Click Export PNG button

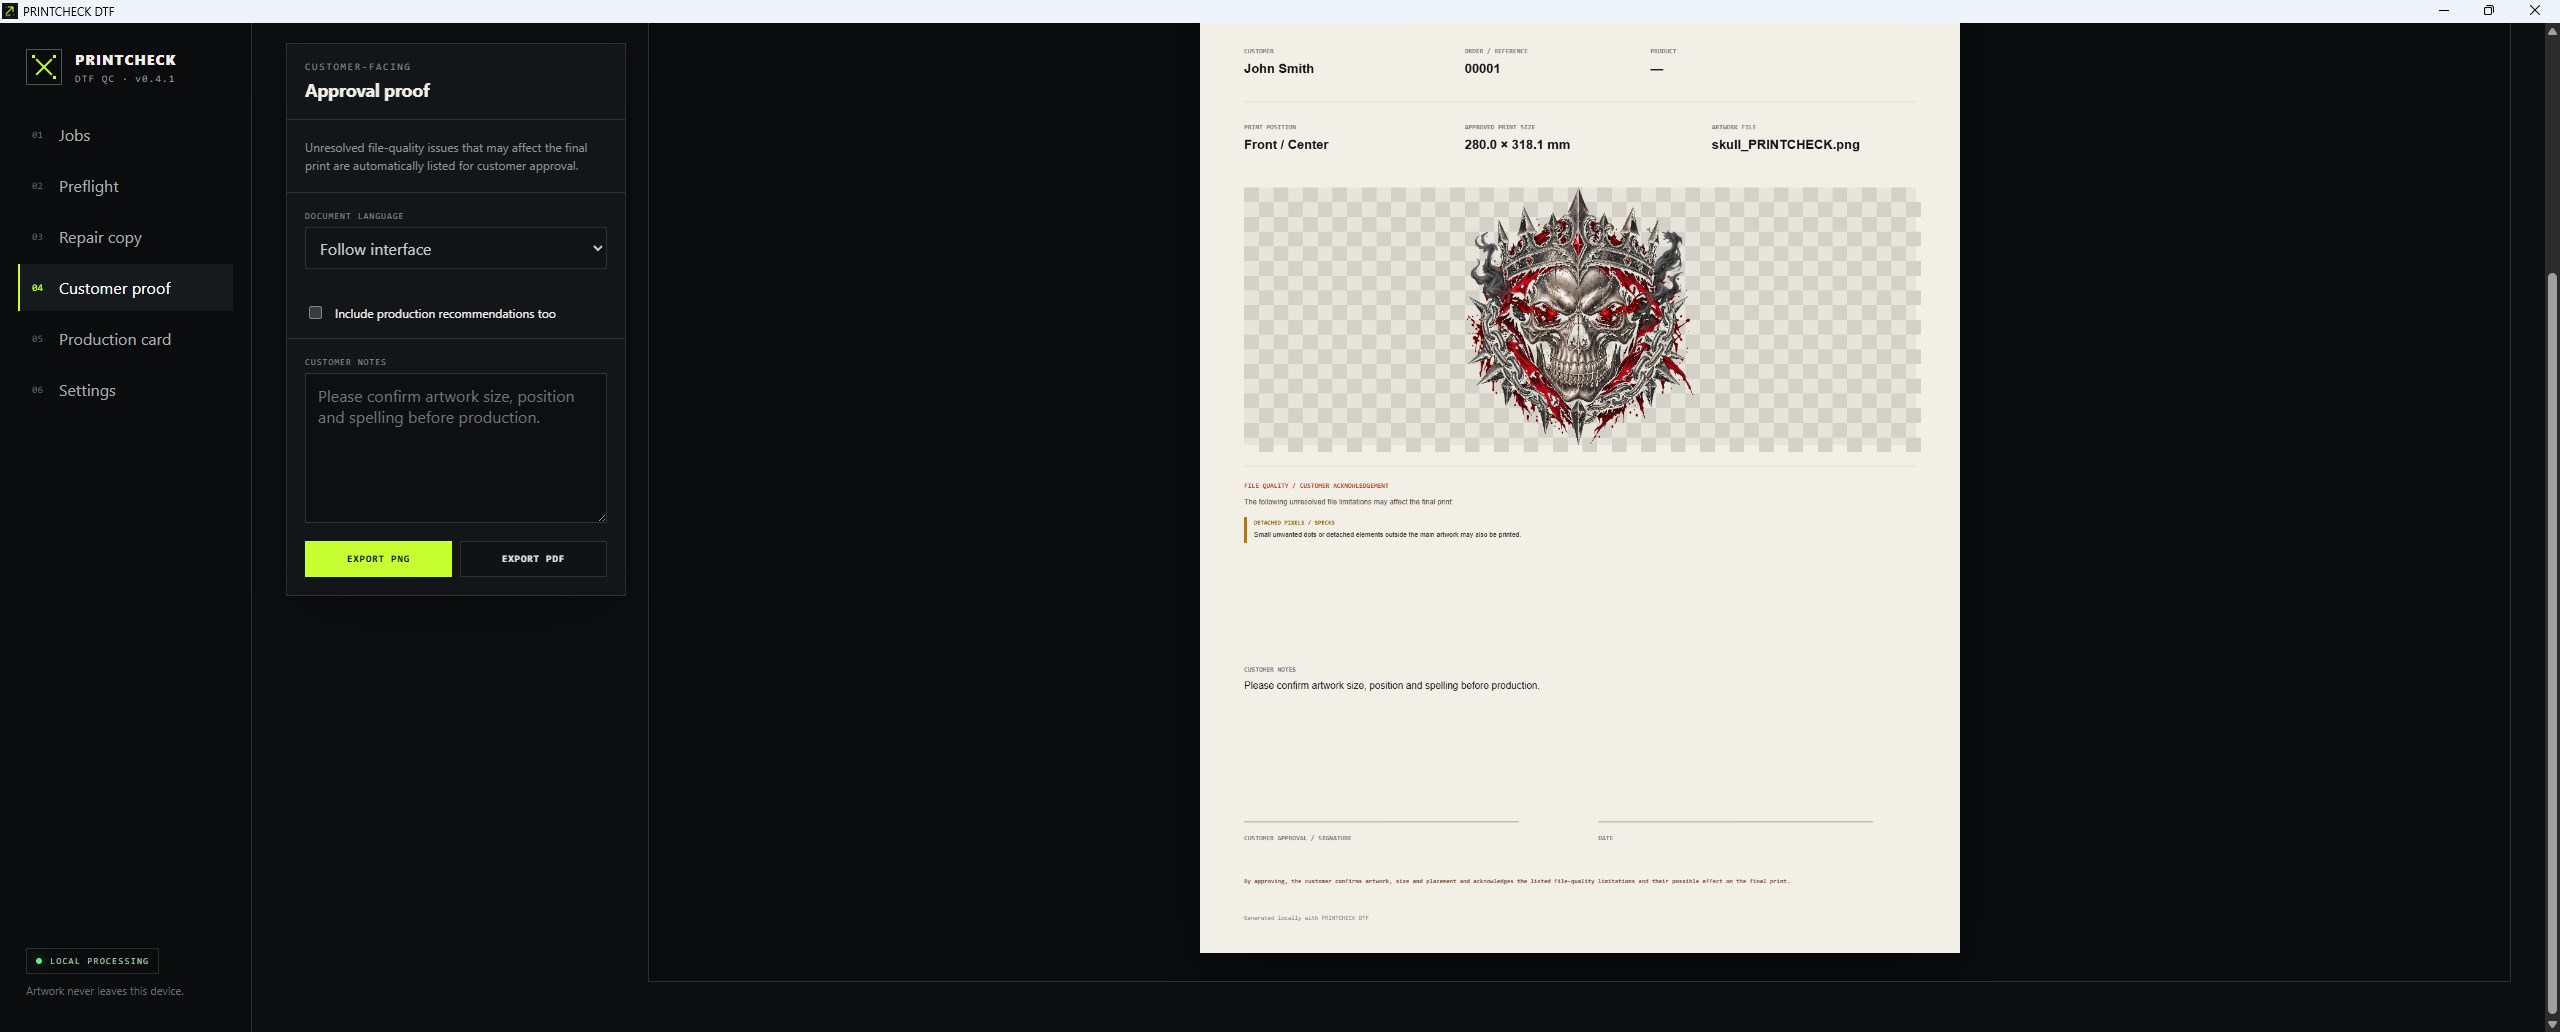pyautogui.click(x=378, y=558)
